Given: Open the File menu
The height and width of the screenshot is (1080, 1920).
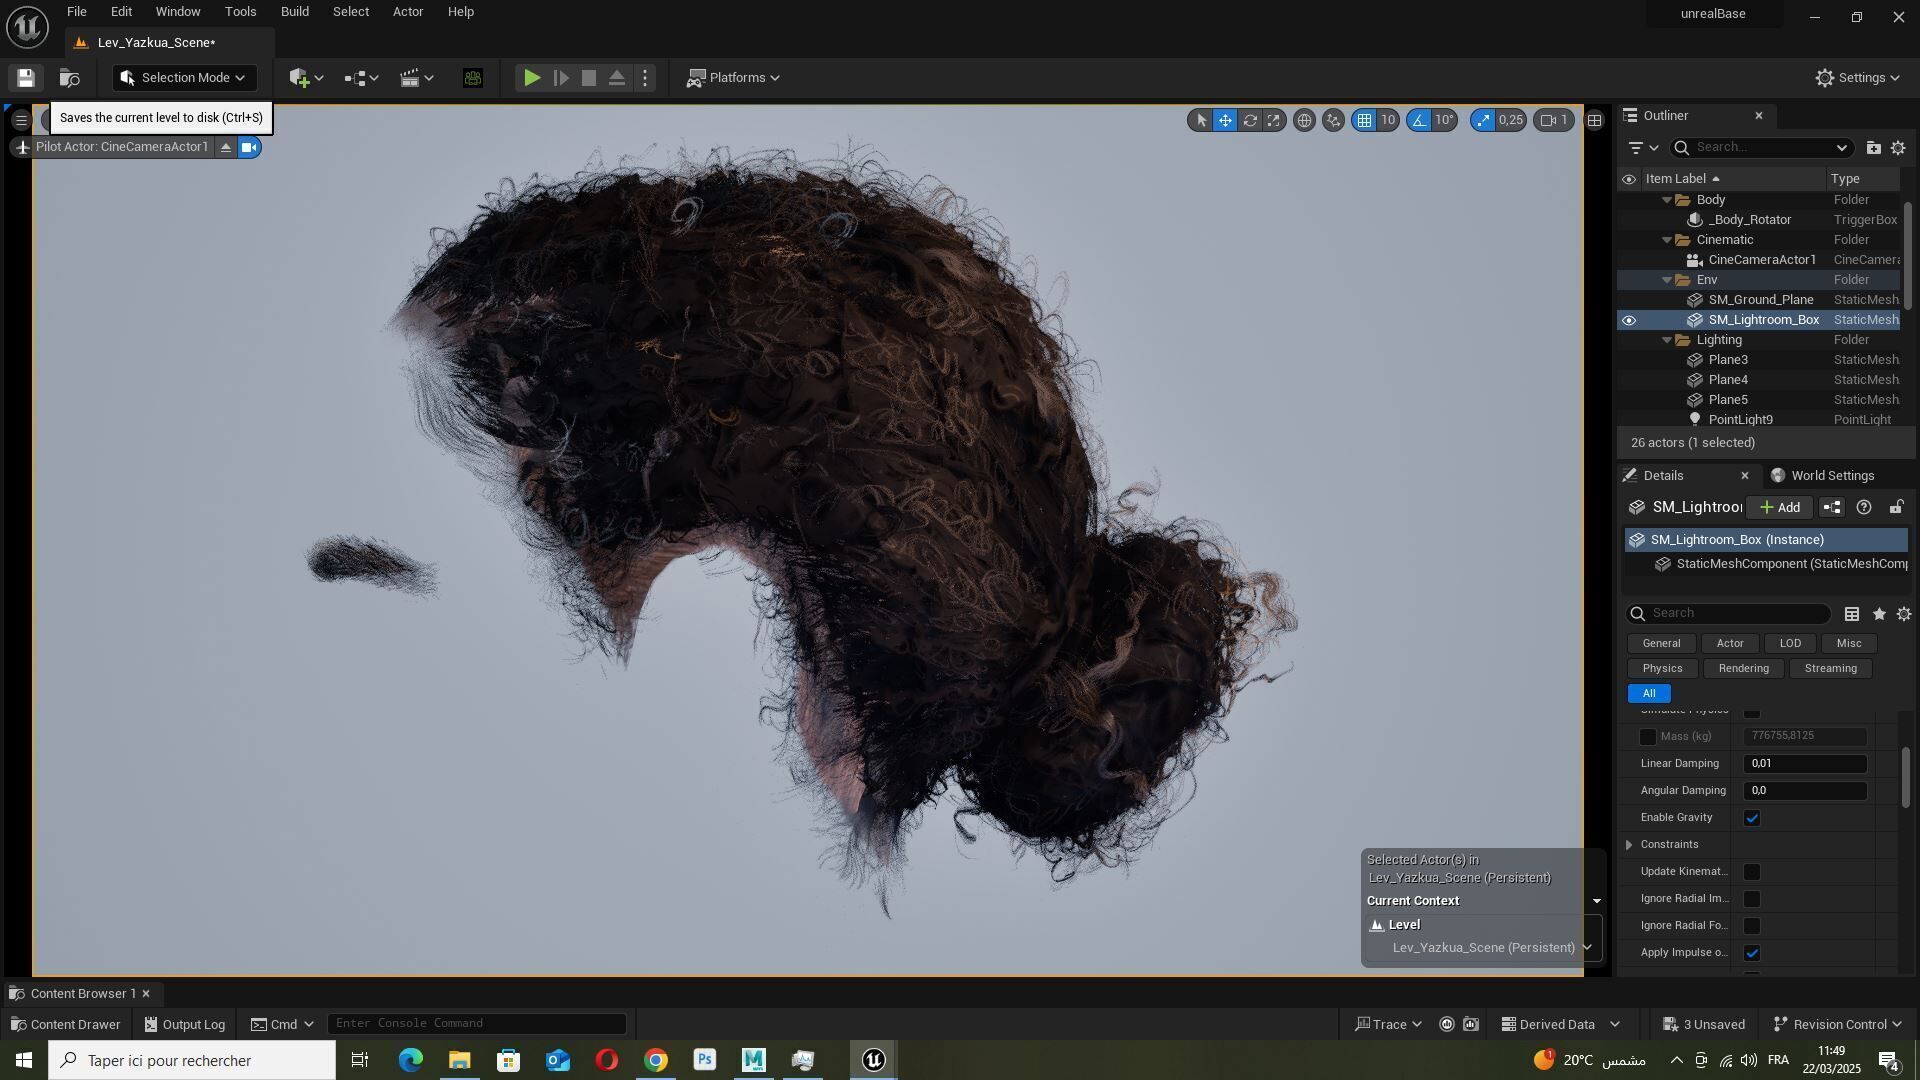Looking at the screenshot, I should click(76, 12).
